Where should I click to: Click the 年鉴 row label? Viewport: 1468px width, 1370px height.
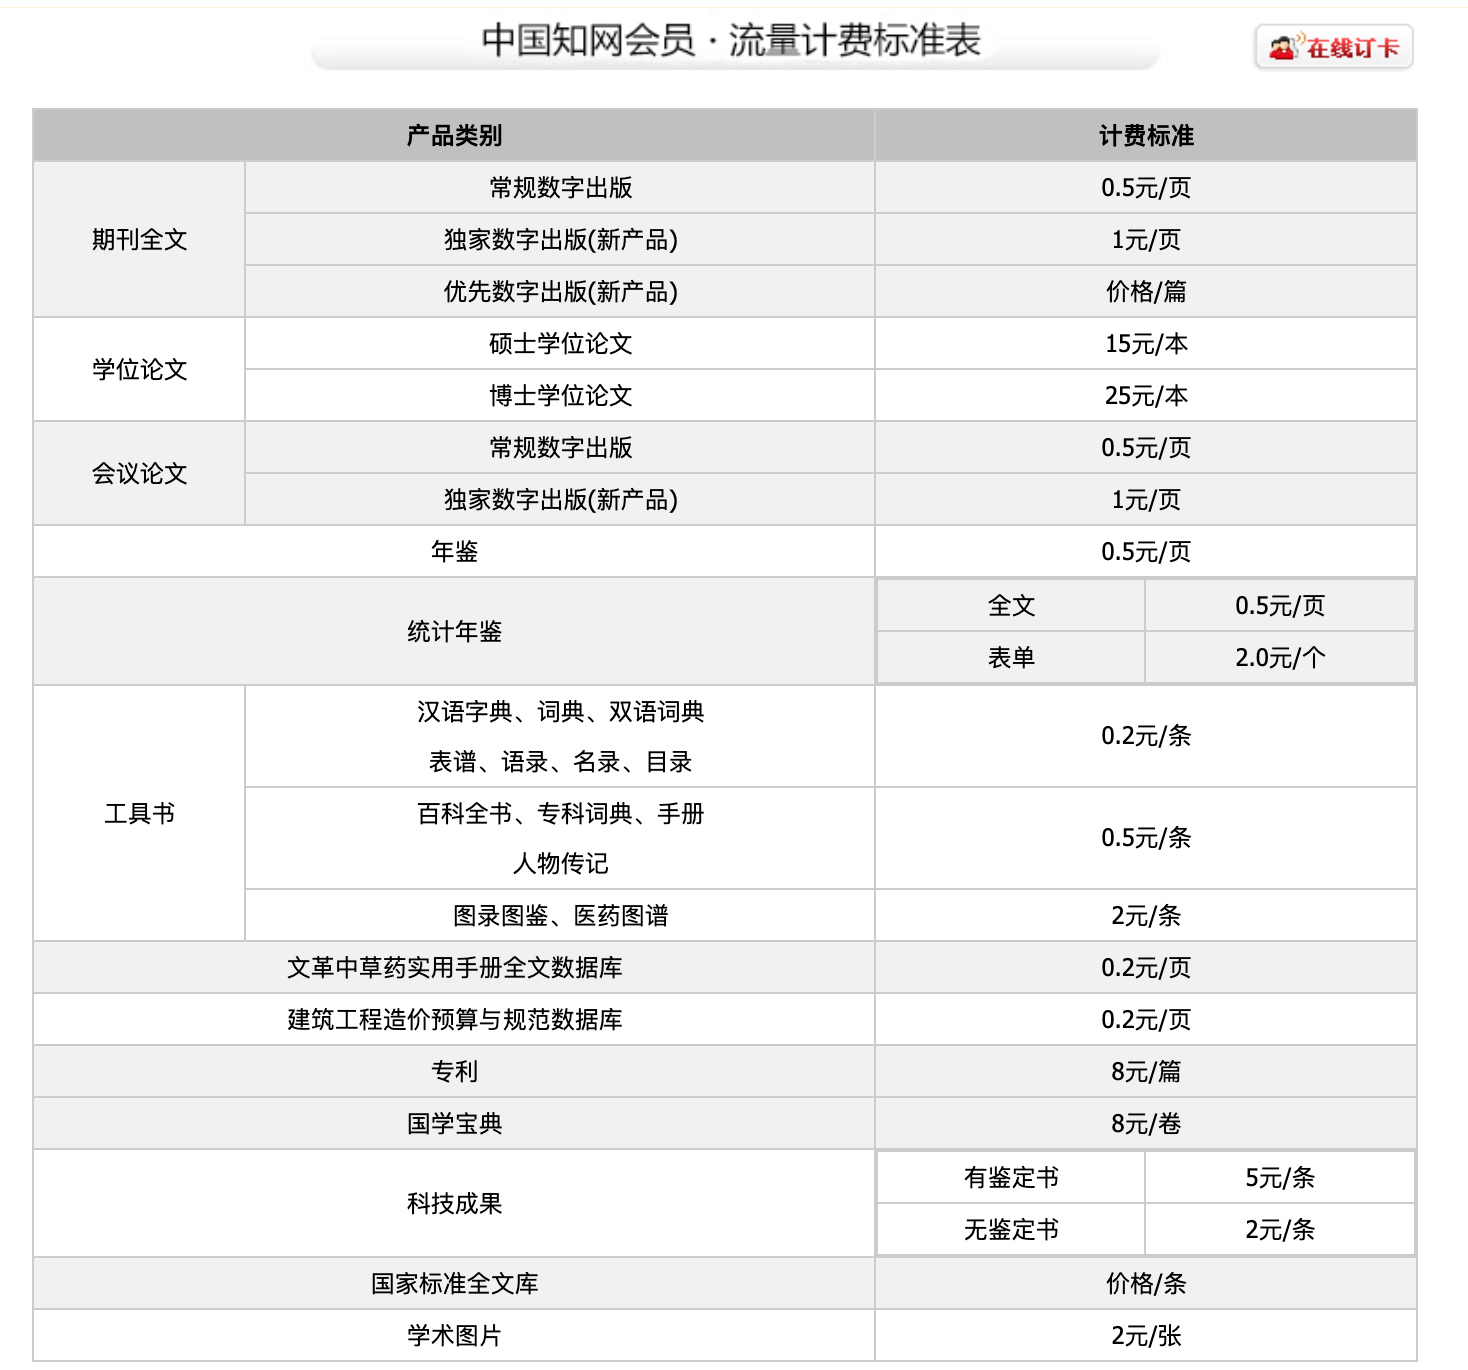coord(454,551)
